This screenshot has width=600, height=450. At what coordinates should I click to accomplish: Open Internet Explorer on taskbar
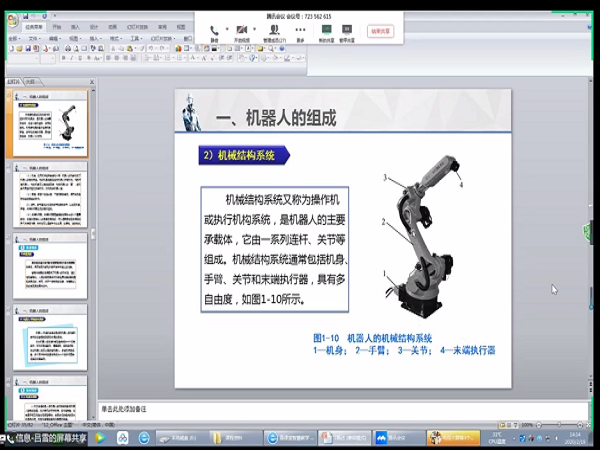point(144,438)
